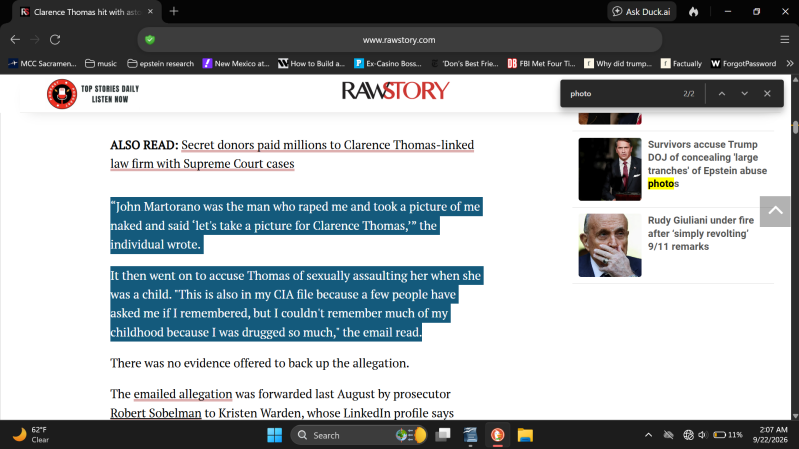
Task: Click the green privacy shield icon
Action: [150, 40]
